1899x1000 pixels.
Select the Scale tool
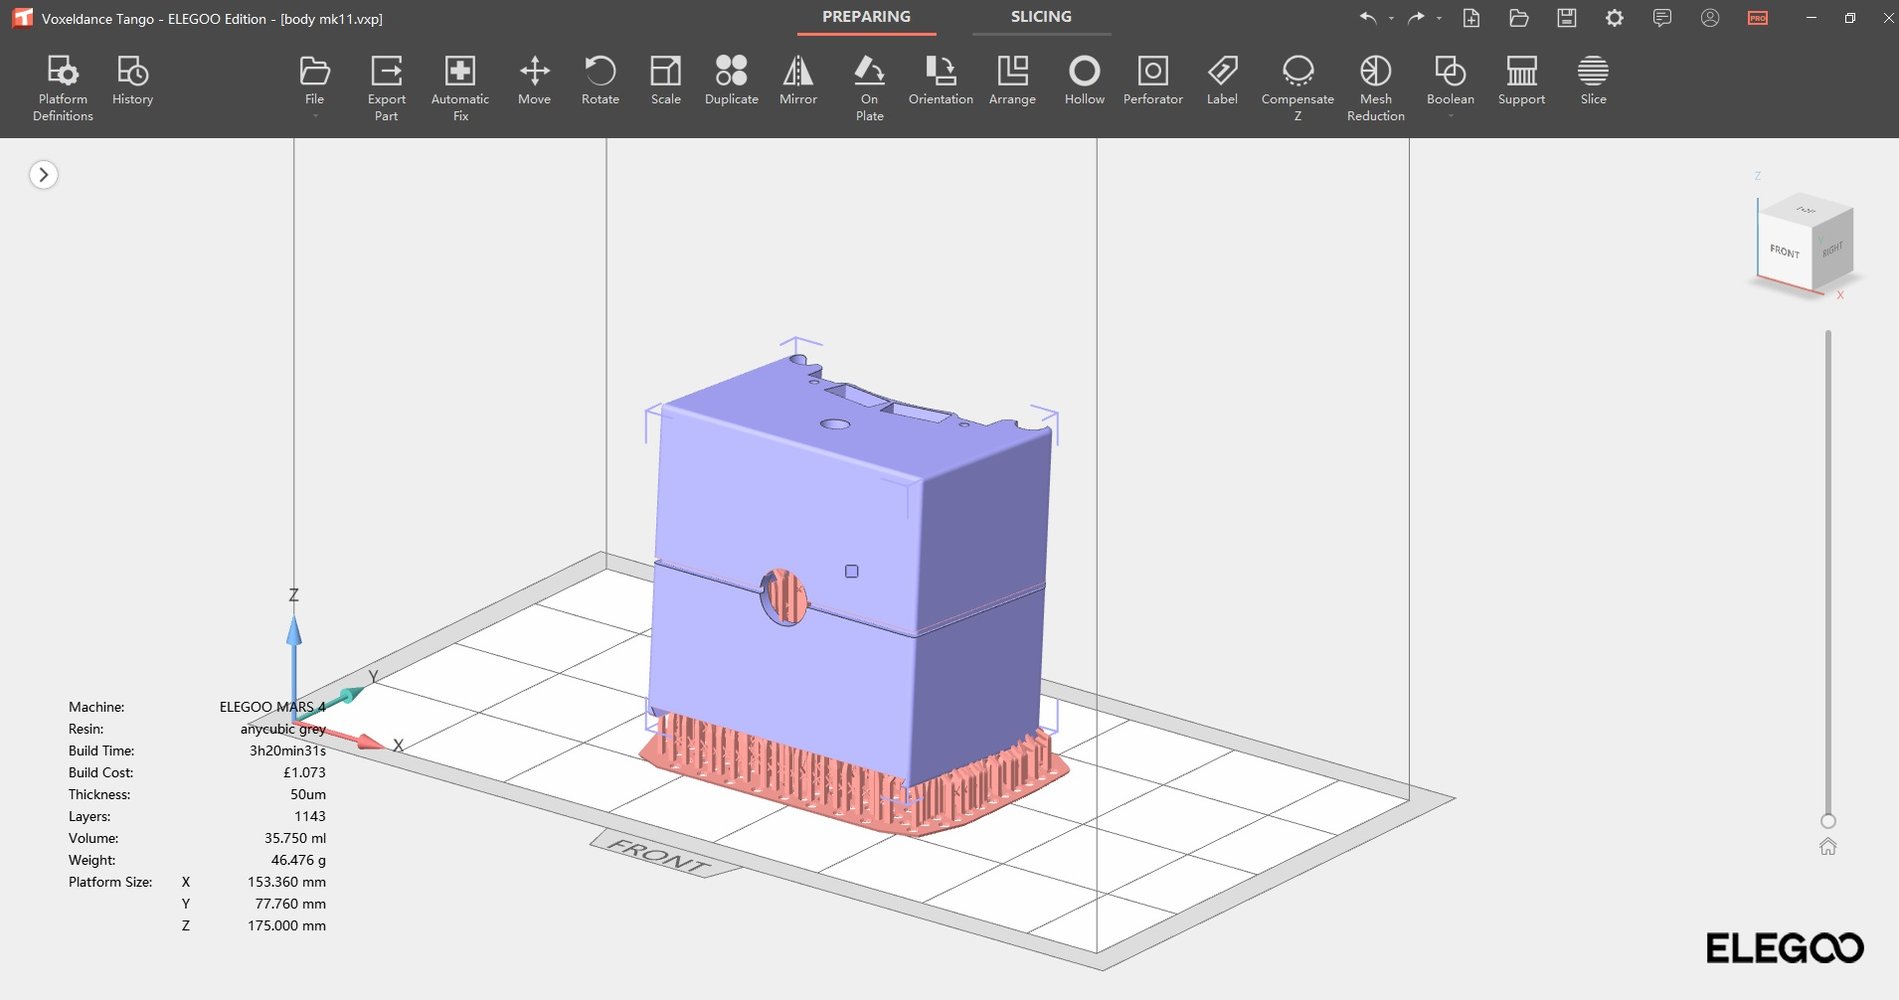tap(665, 80)
